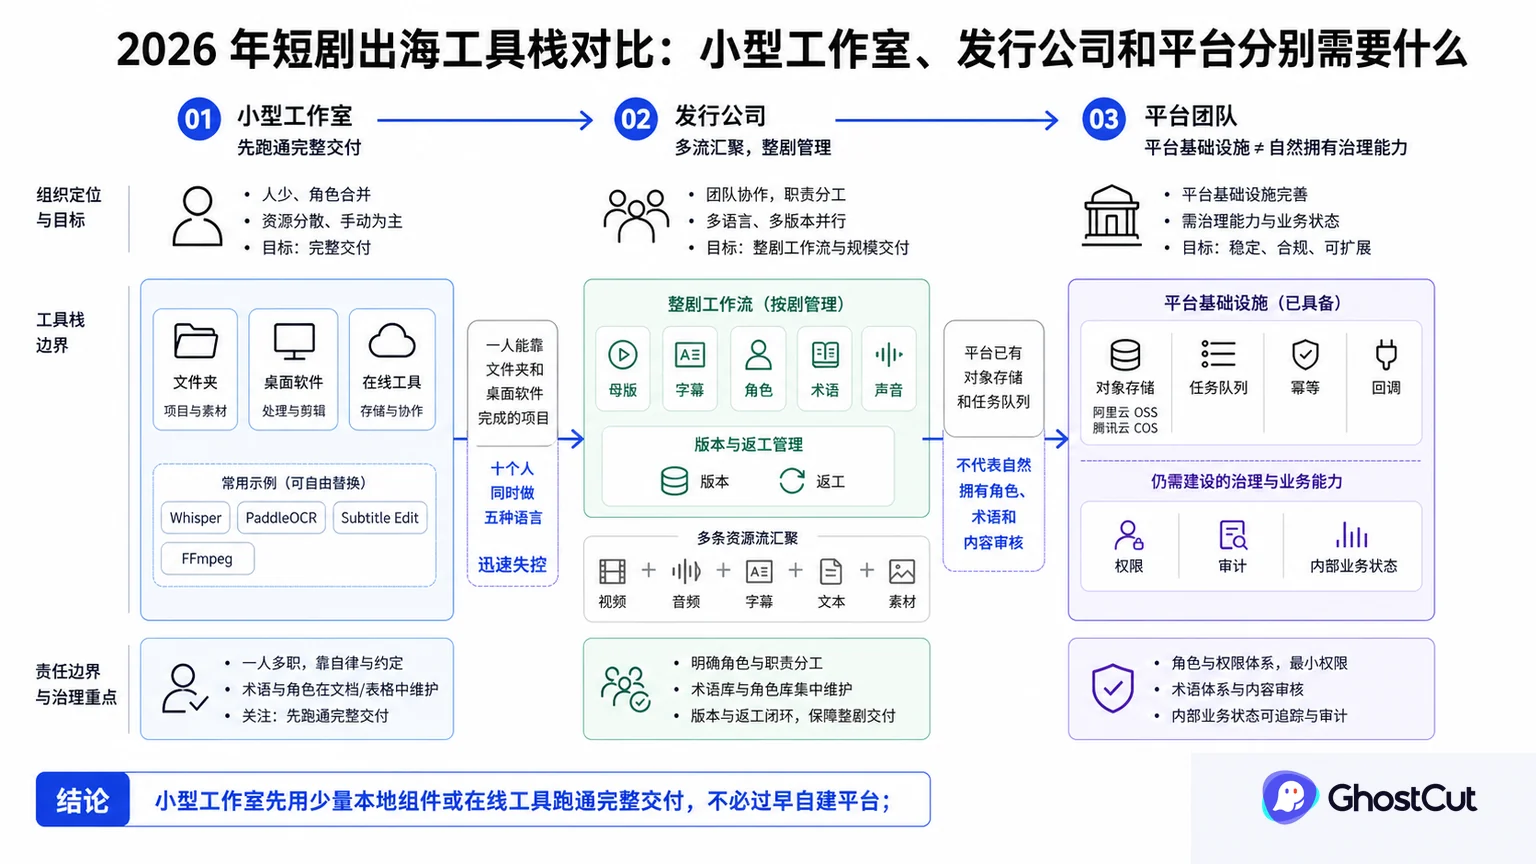Click the 02 badge beside 发行公司
The width and height of the screenshot is (1536, 864).
tap(636, 120)
